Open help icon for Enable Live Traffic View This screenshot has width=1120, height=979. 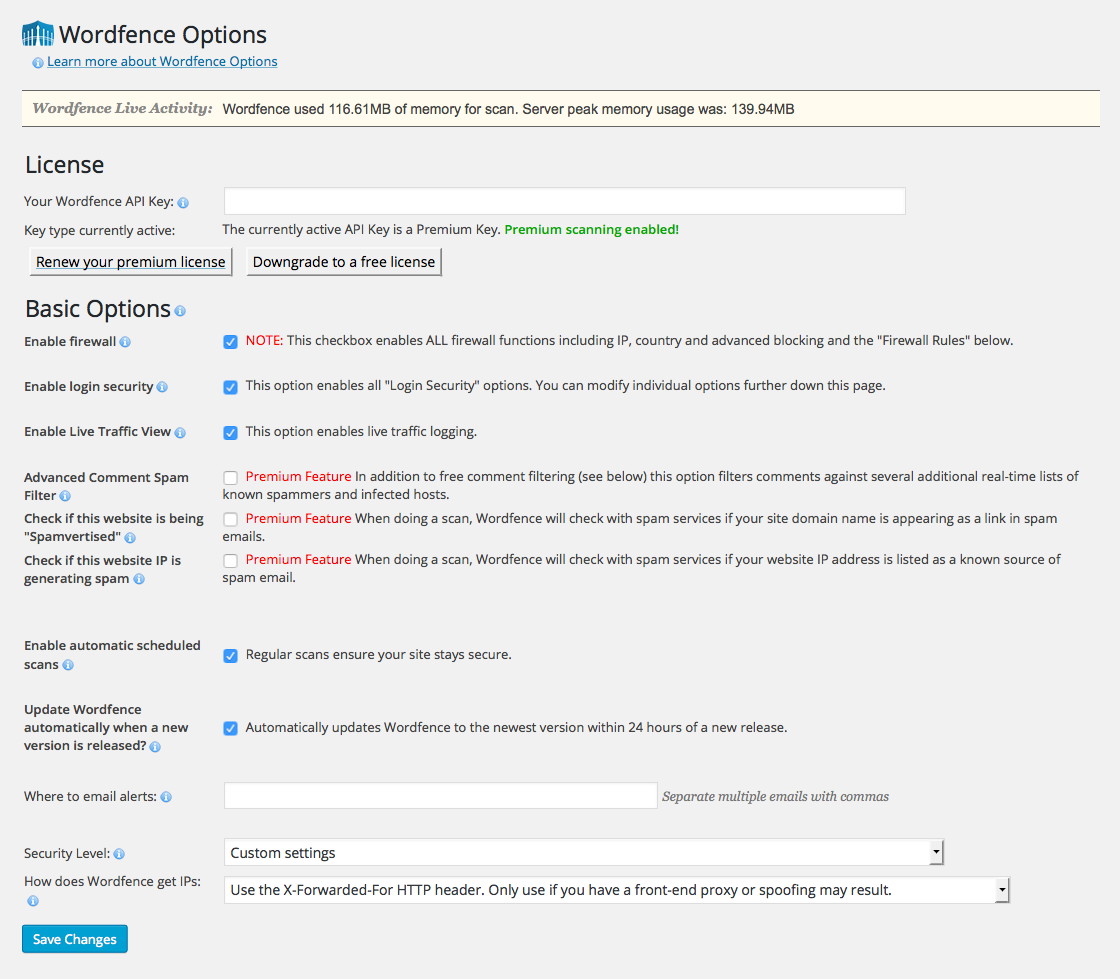(180, 433)
